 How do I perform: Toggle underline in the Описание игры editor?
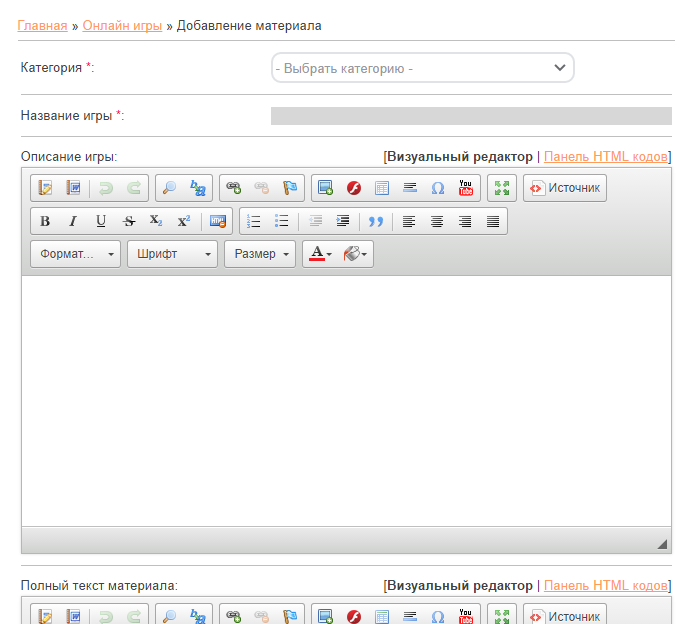click(101, 221)
